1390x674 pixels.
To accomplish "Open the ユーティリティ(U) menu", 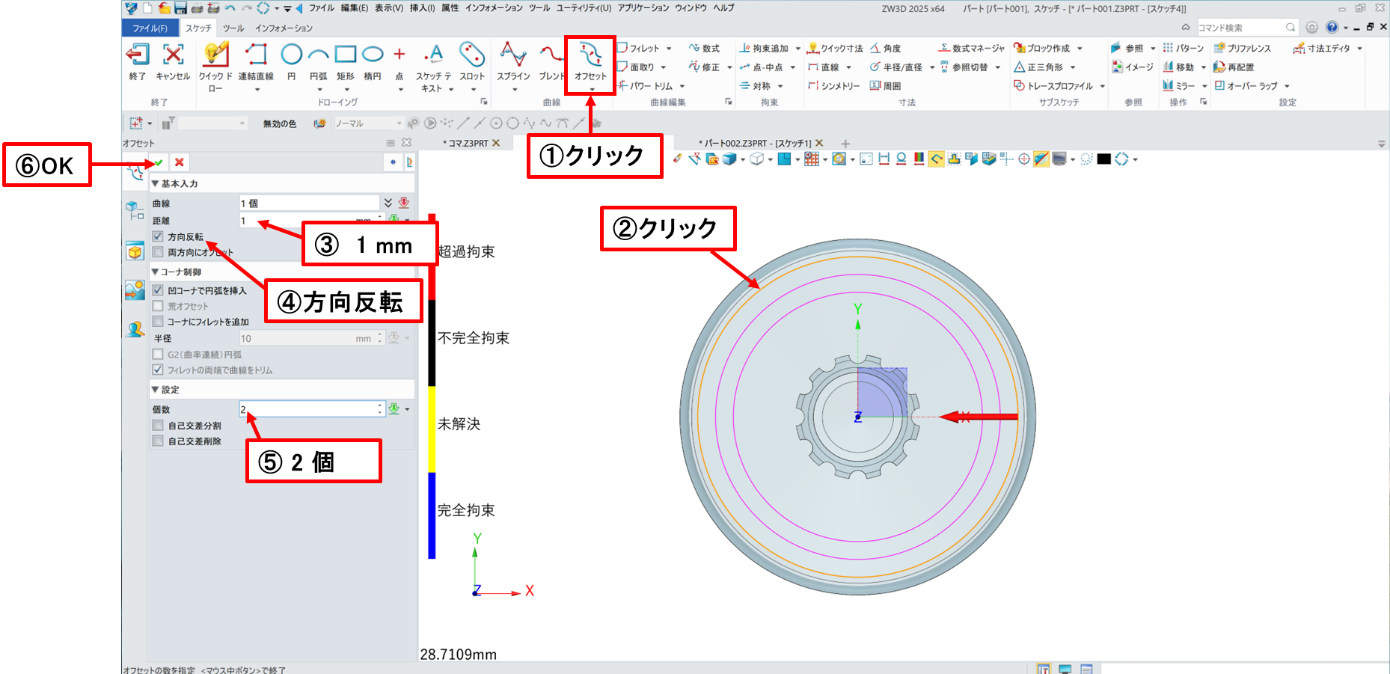I will pyautogui.click(x=584, y=7).
